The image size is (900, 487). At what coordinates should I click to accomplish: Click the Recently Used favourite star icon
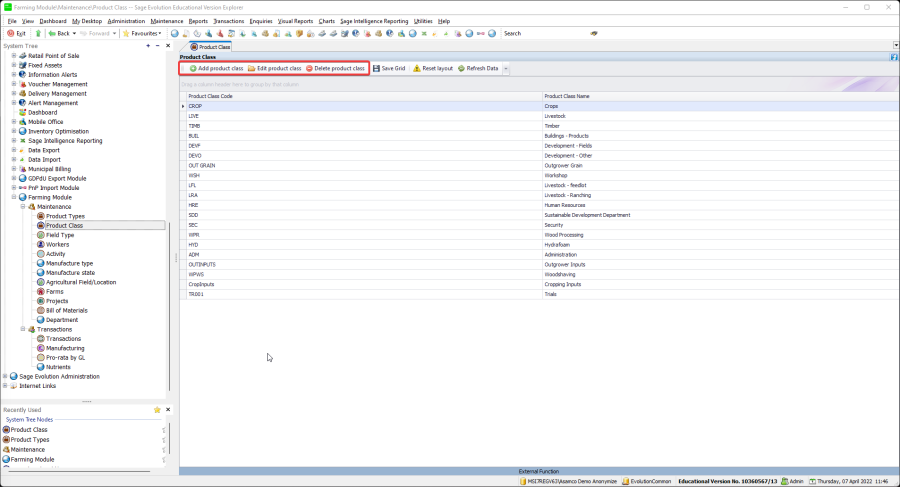pyautogui.click(x=157, y=410)
